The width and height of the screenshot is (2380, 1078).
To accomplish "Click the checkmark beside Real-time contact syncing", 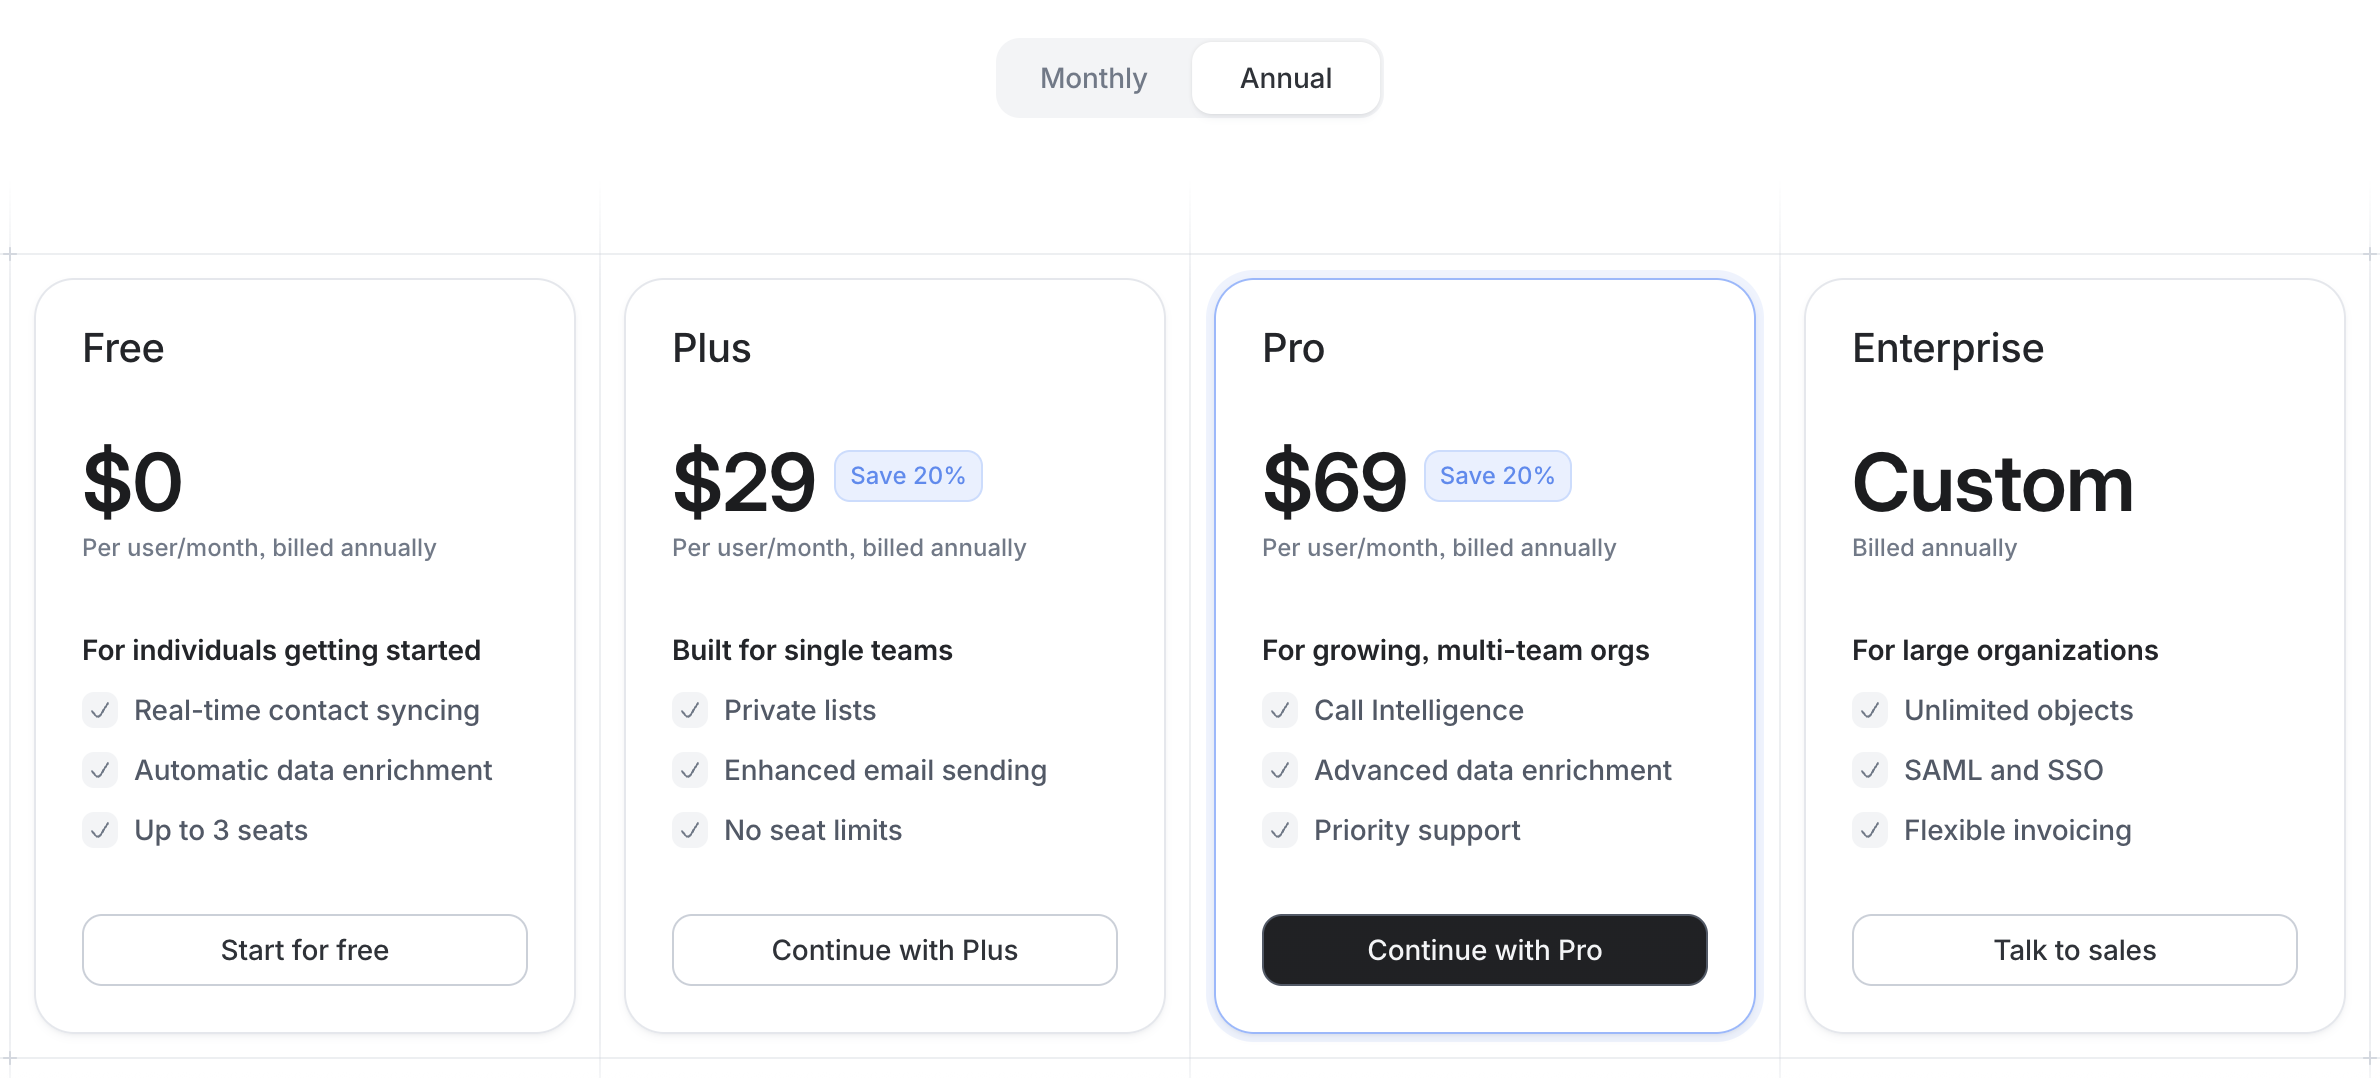I will click(x=100, y=710).
